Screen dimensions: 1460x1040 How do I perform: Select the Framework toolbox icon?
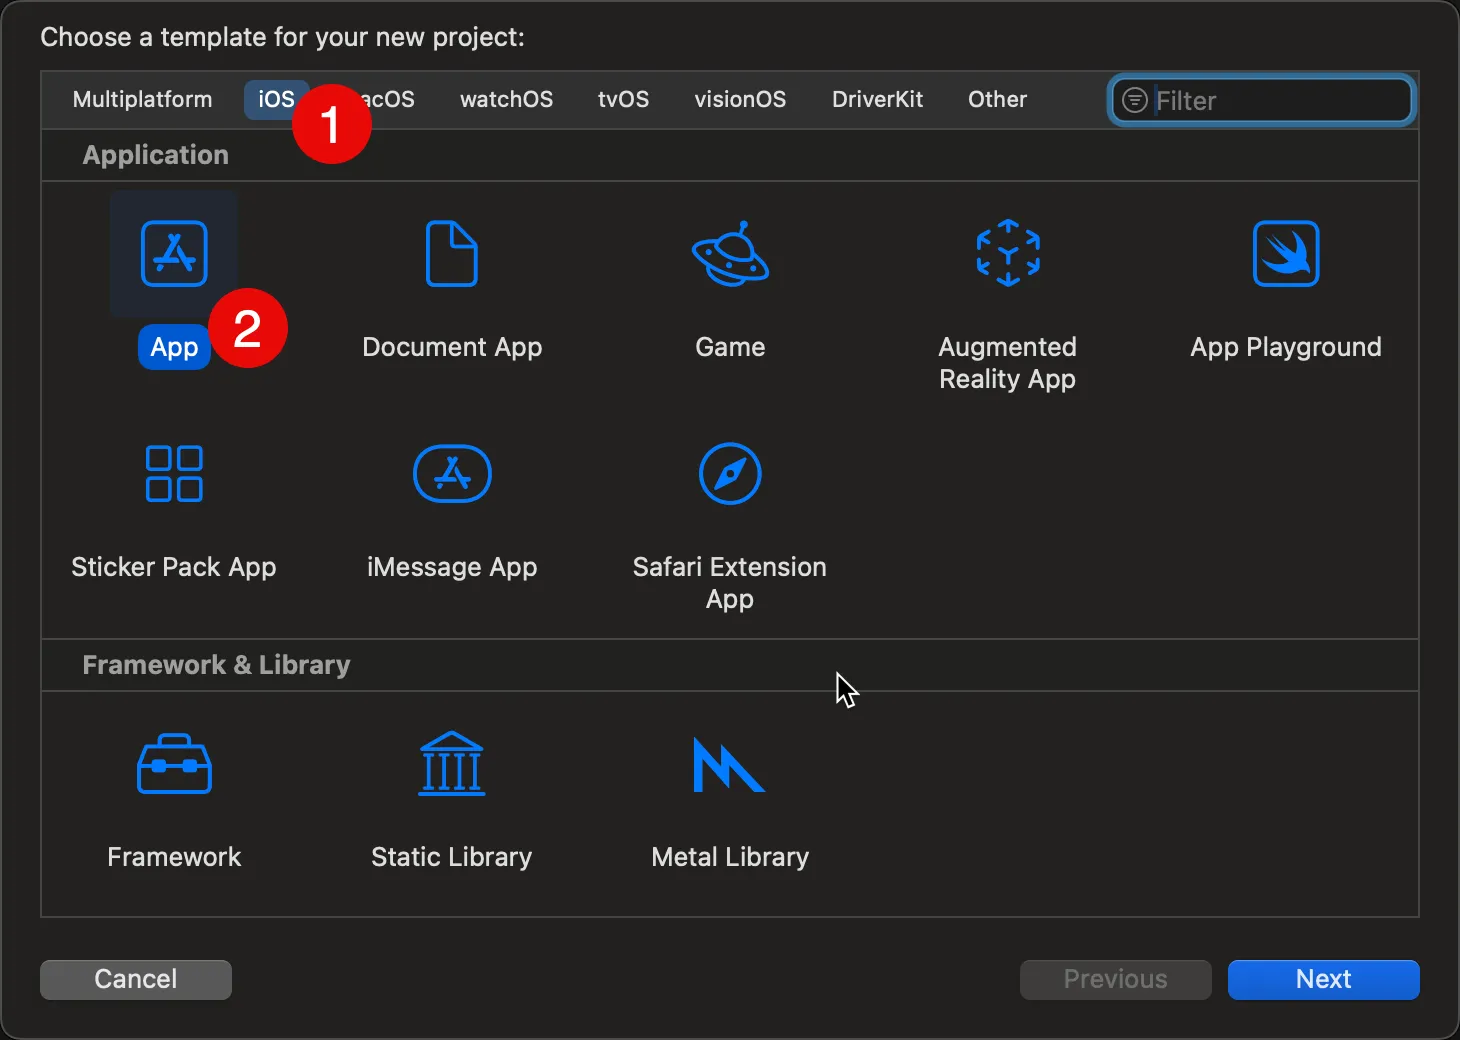tap(174, 765)
